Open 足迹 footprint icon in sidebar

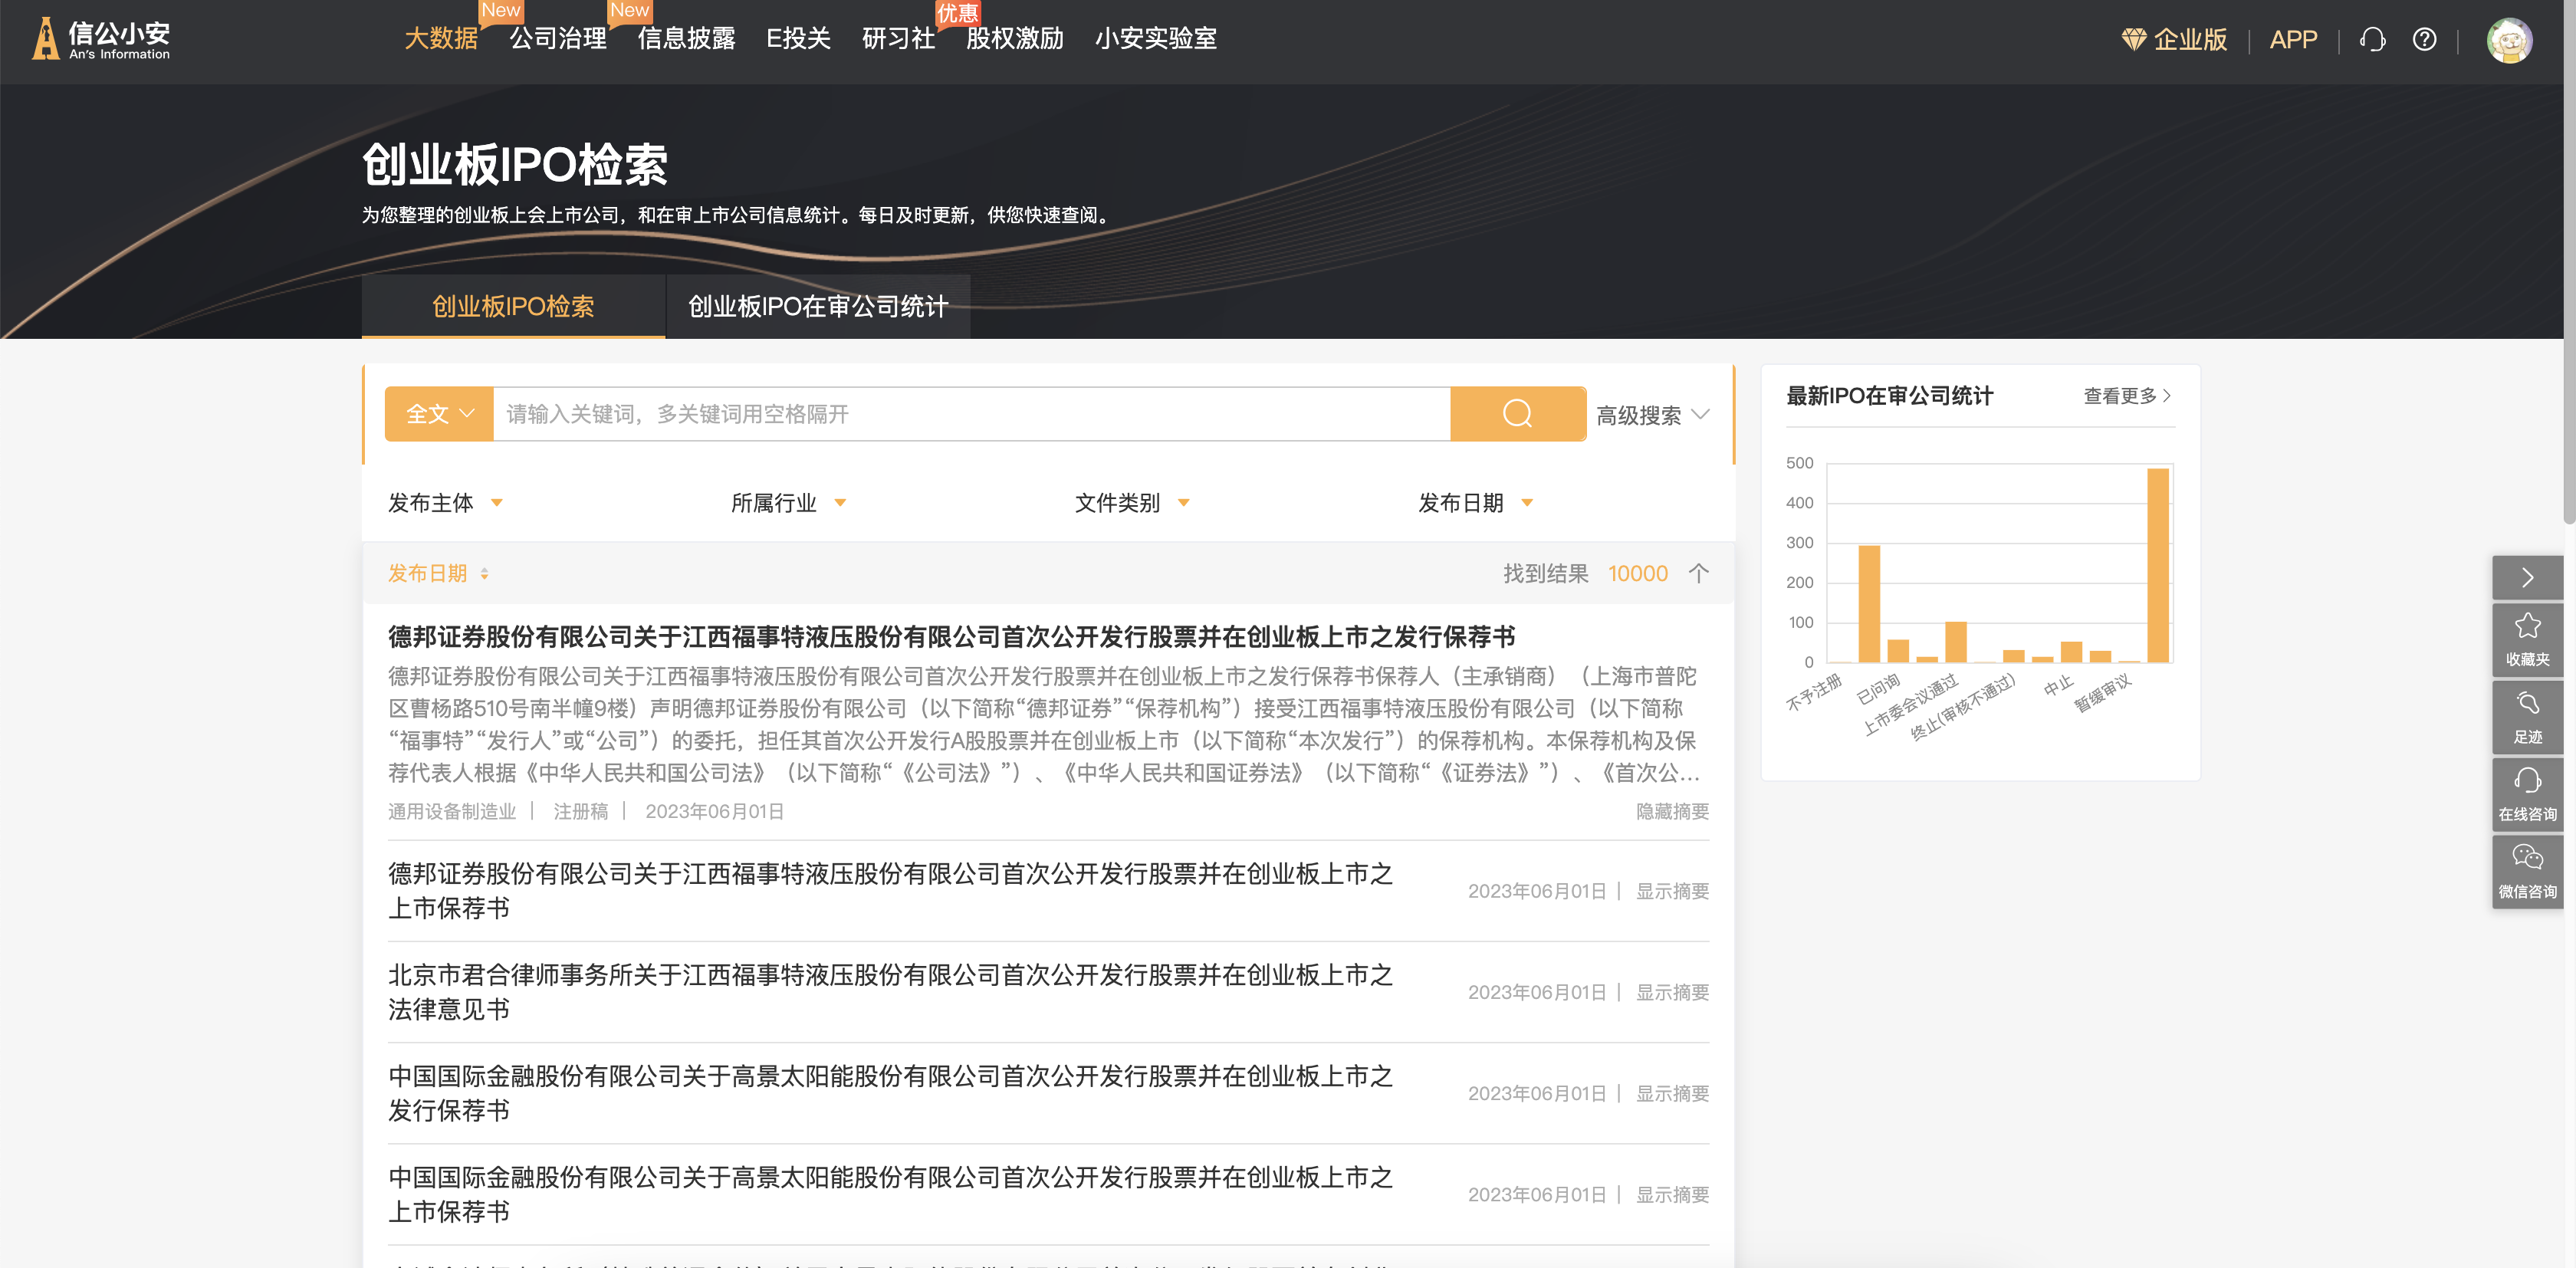coord(2527,717)
